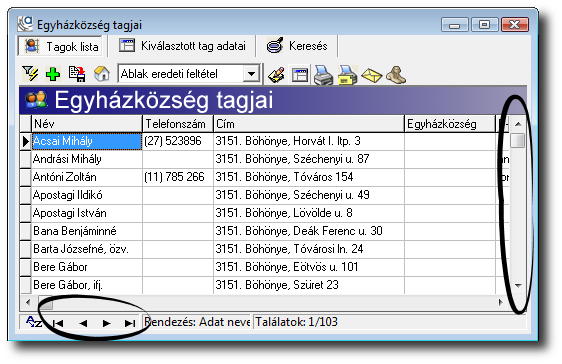The height and width of the screenshot is (364, 562).
Task: Jump to the first record
Action: (x=58, y=324)
